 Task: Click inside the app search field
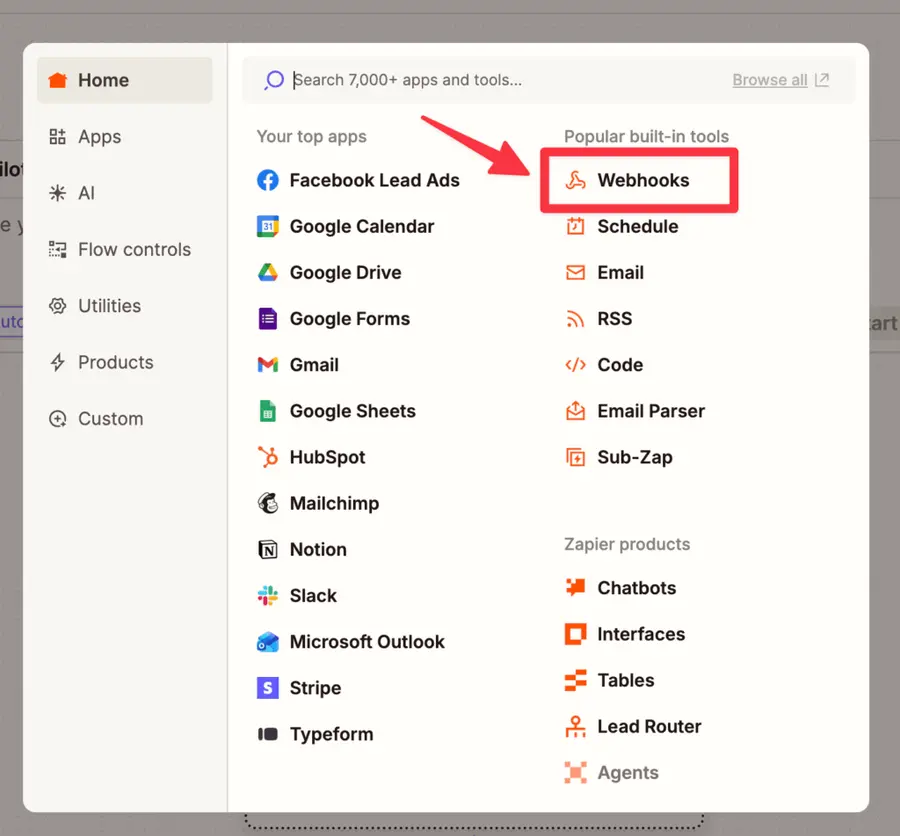450,80
